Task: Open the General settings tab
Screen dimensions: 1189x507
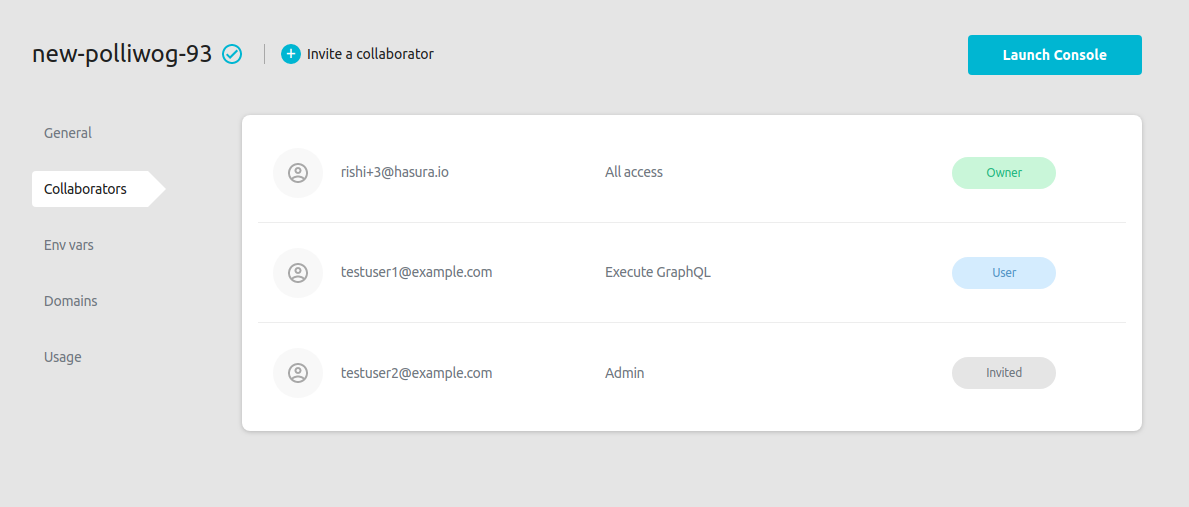Action: coord(68,133)
